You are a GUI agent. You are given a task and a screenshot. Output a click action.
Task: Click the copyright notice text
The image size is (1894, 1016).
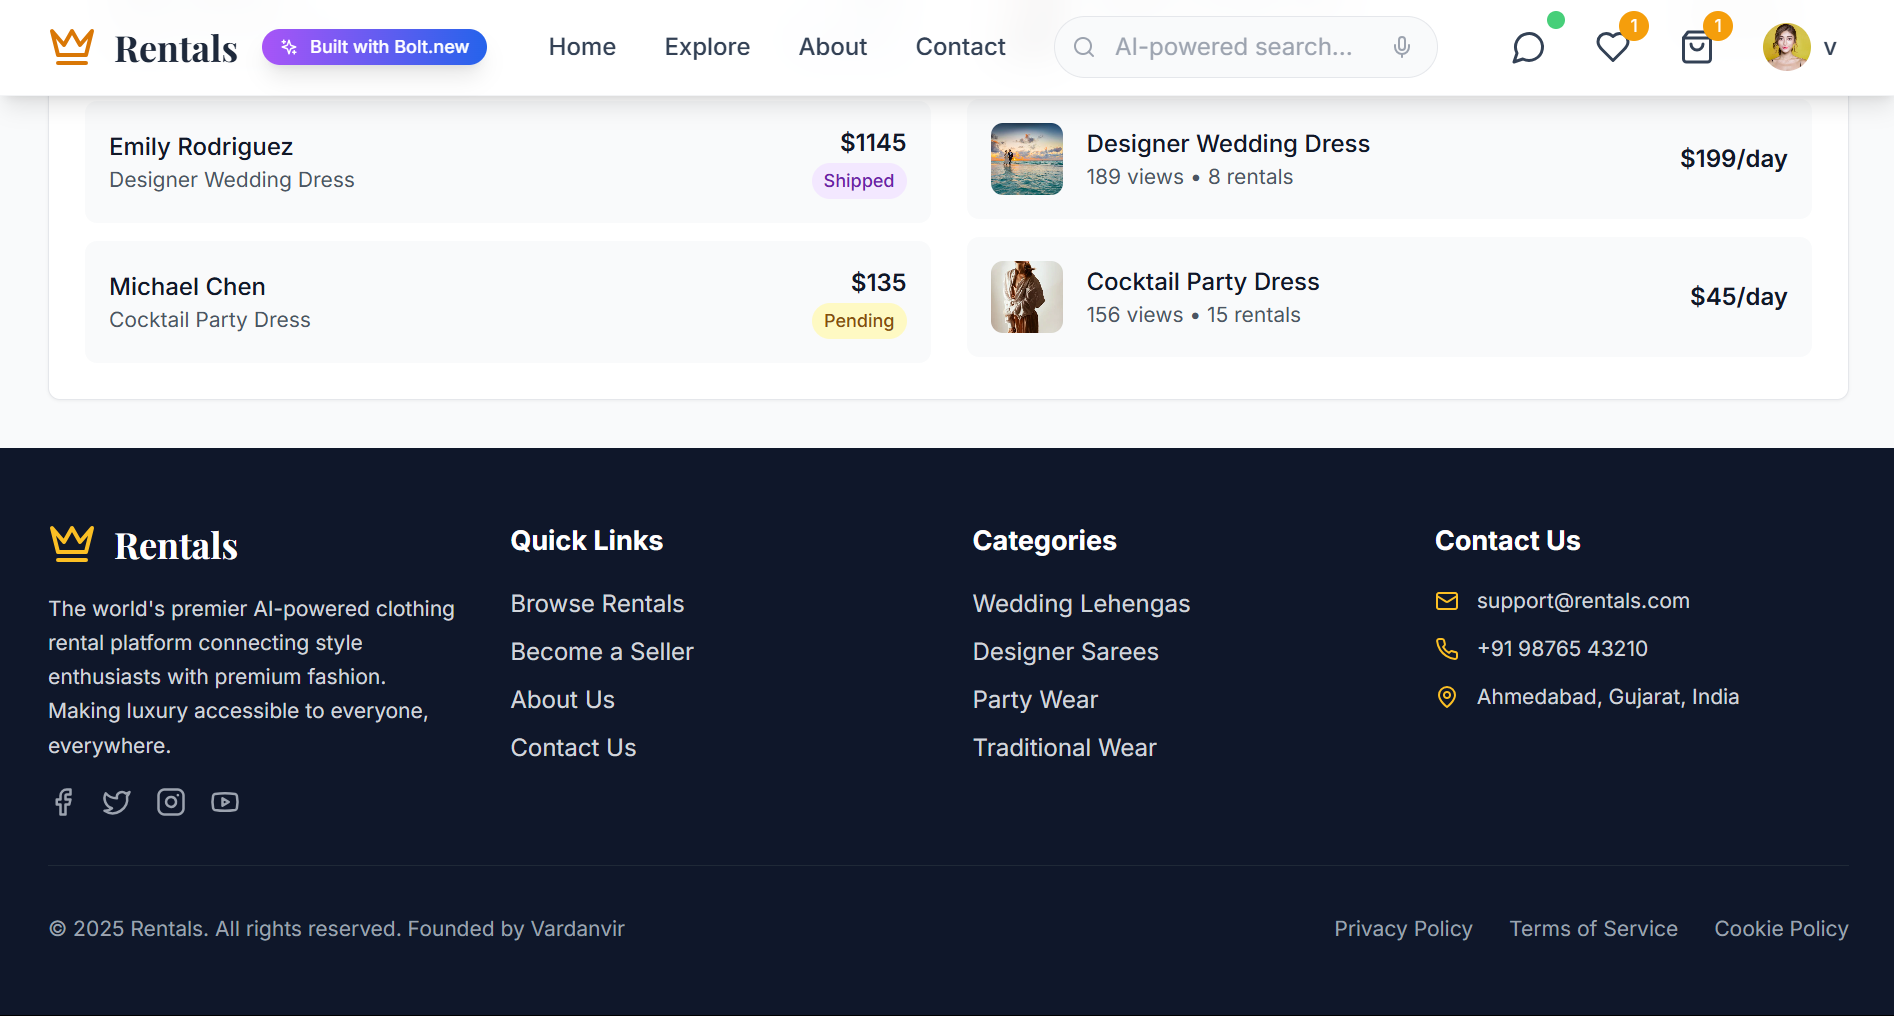tap(337, 929)
